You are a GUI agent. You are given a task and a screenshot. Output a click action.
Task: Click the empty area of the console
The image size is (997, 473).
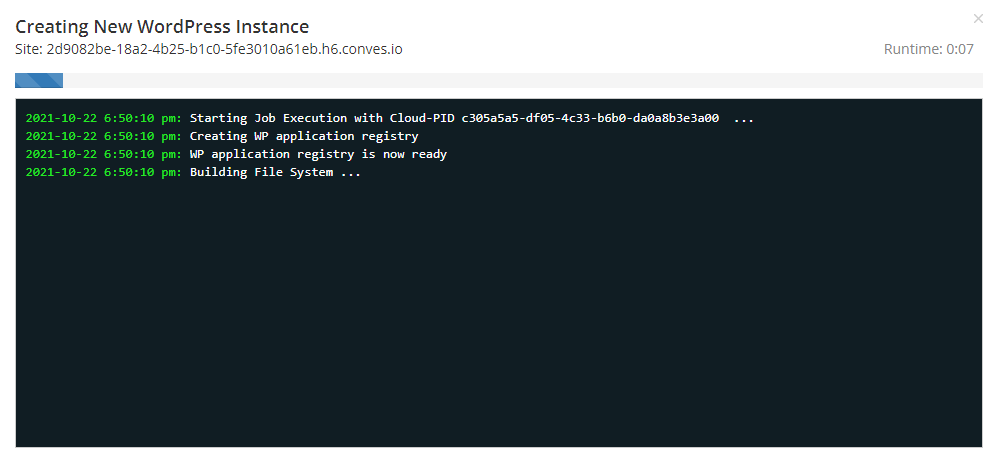point(500,320)
